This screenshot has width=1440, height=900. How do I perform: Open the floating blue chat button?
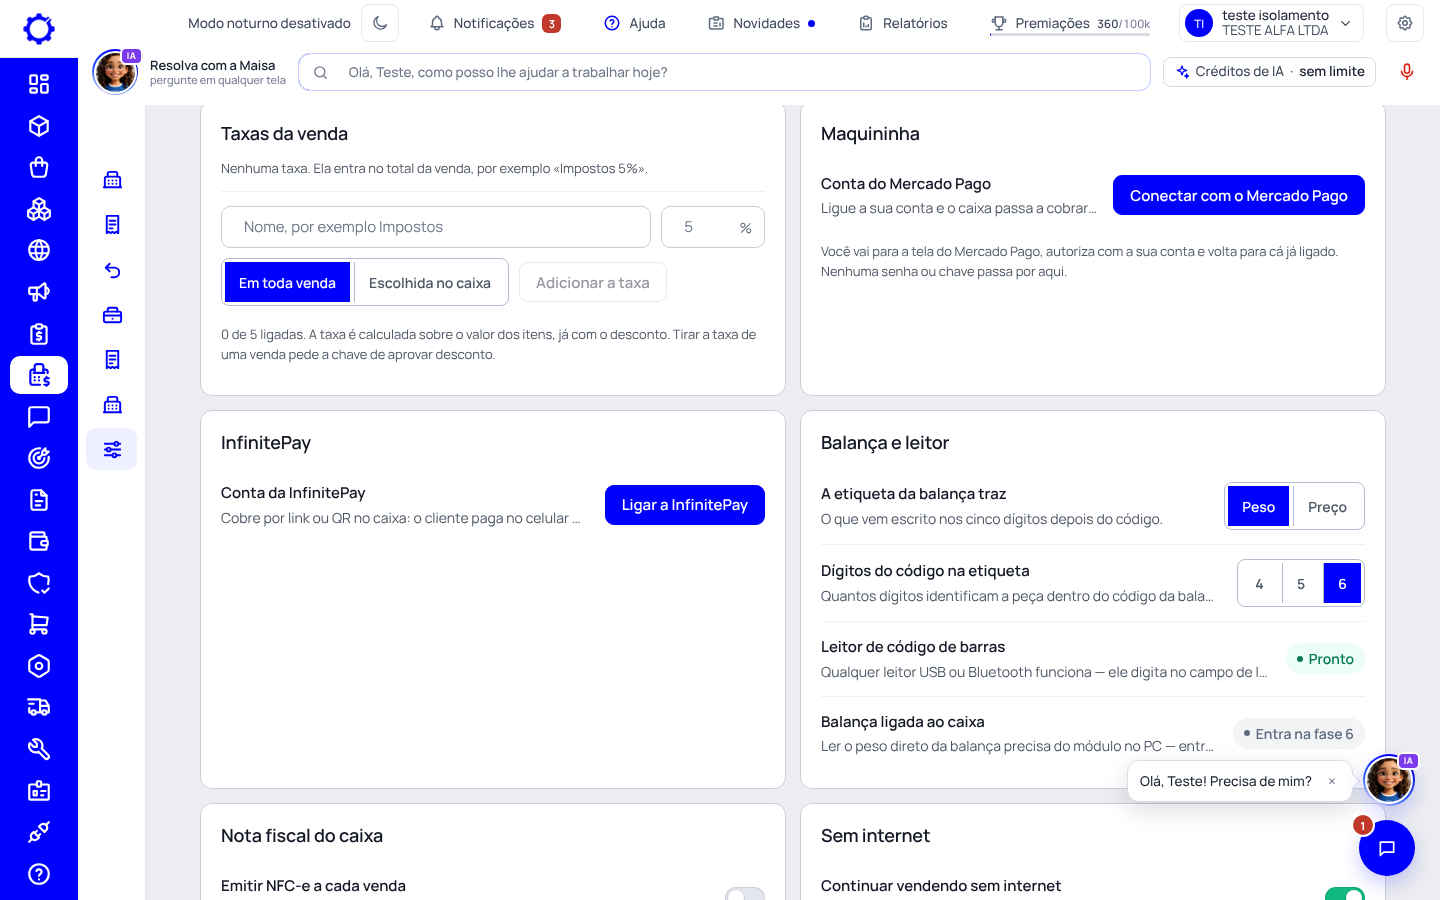pyautogui.click(x=1387, y=848)
